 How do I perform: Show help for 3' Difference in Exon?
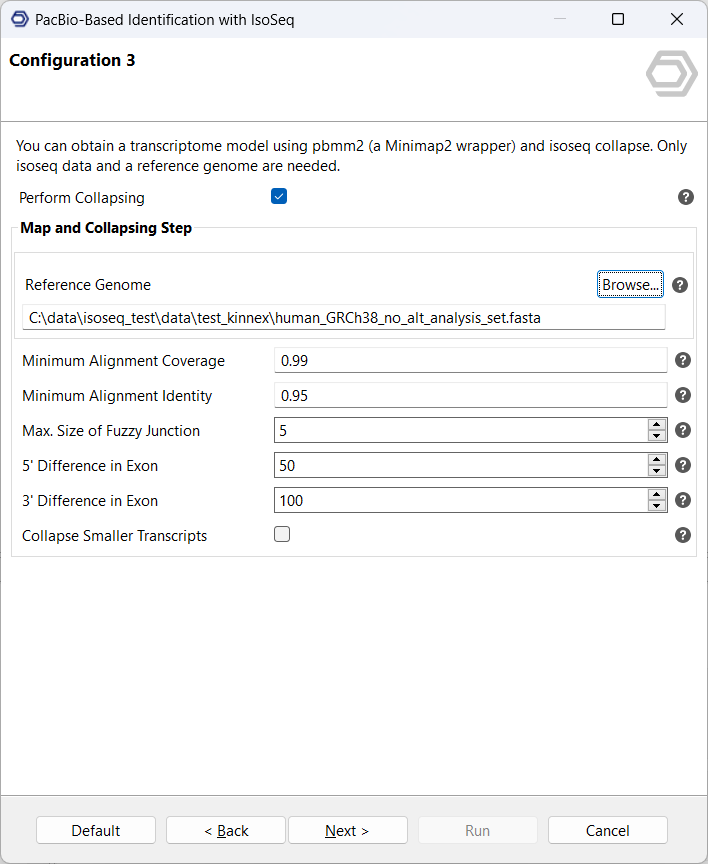[683, 500]
